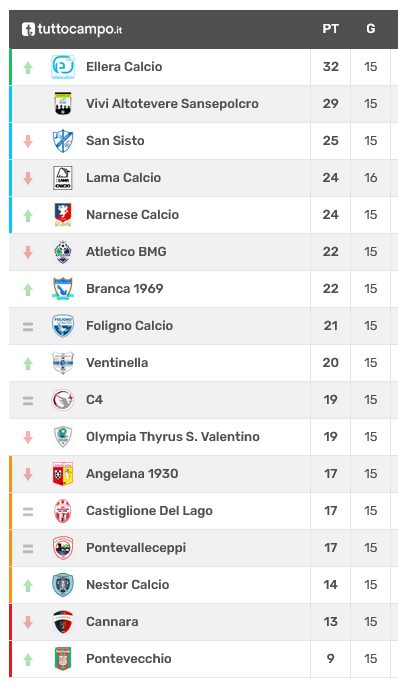The width and height of the screenshot is (398, 684).
Task: Click the green up arrow beside Ventinella
Action: (x=28, y=363)
